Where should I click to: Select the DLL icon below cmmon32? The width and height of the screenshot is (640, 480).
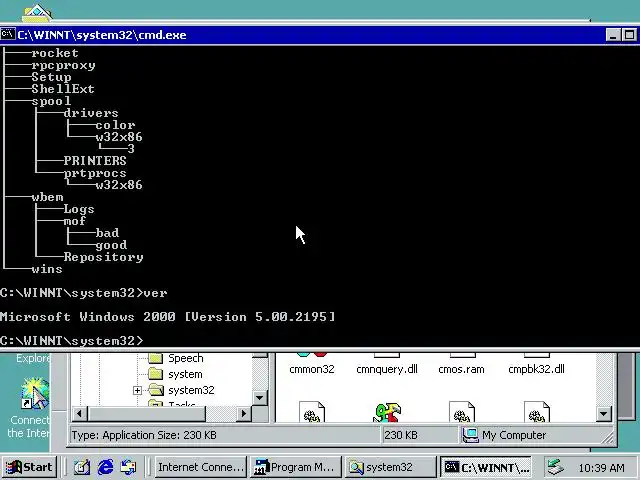pyautogui.click(x=312, y=411)
